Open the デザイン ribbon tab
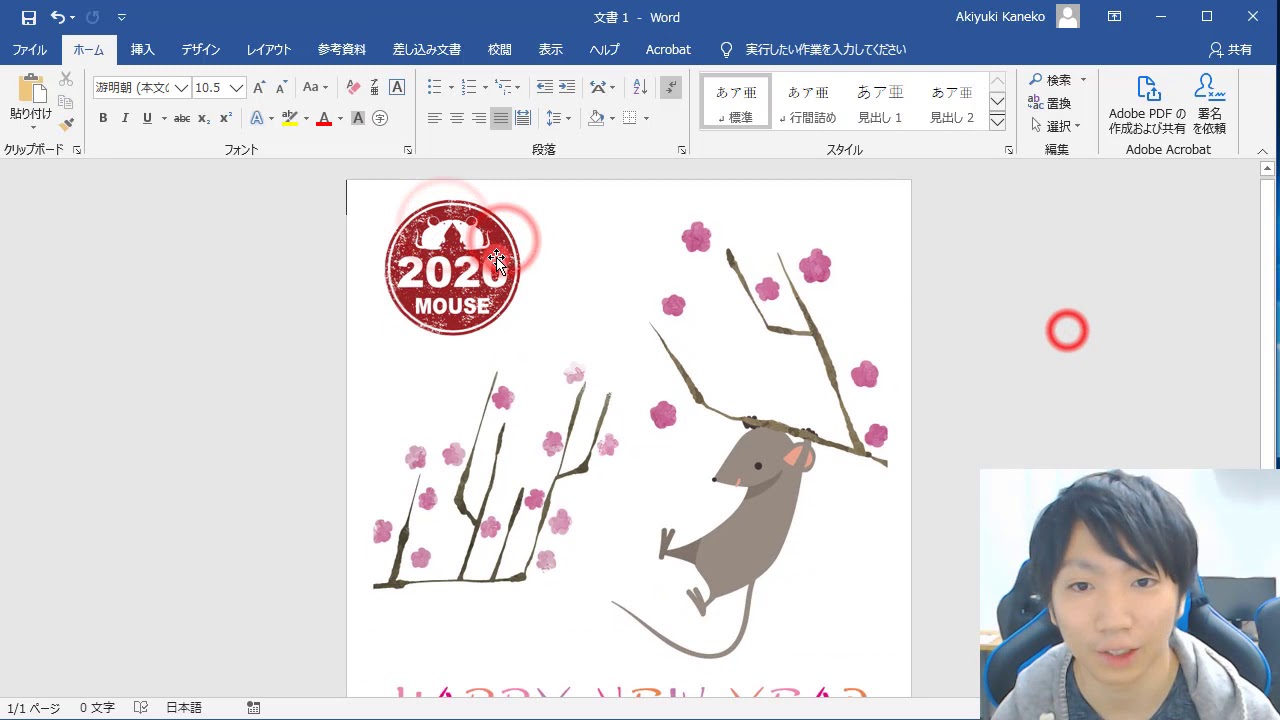1280x720 pixels. 200,49
